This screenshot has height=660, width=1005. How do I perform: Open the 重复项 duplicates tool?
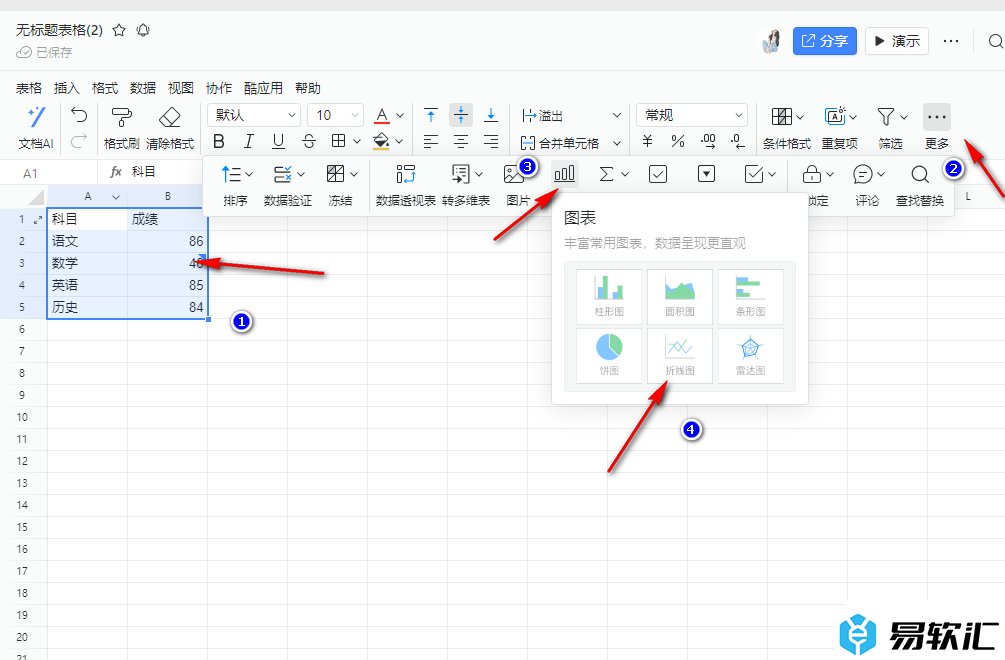840,128
